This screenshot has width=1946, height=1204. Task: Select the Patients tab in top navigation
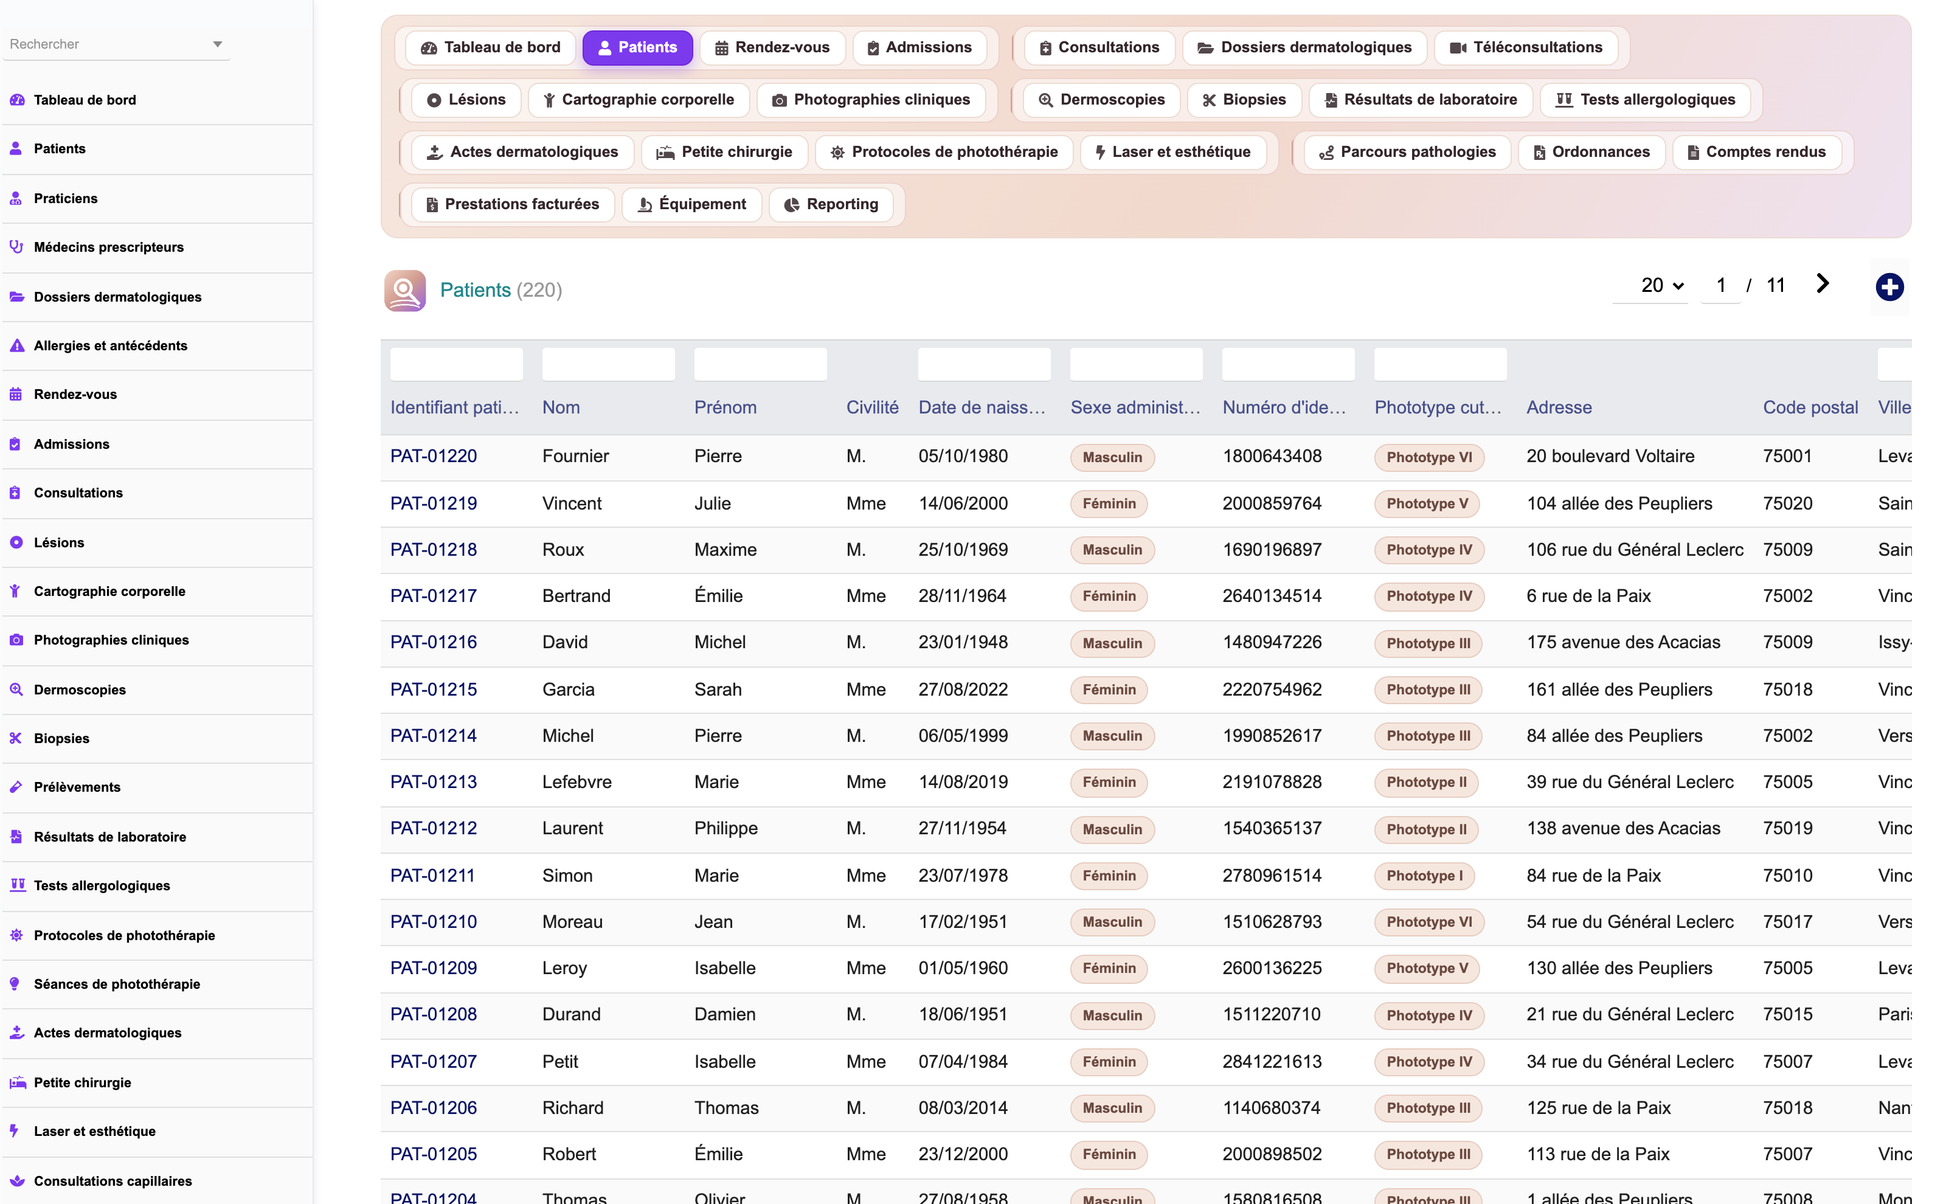pos(637,48)
